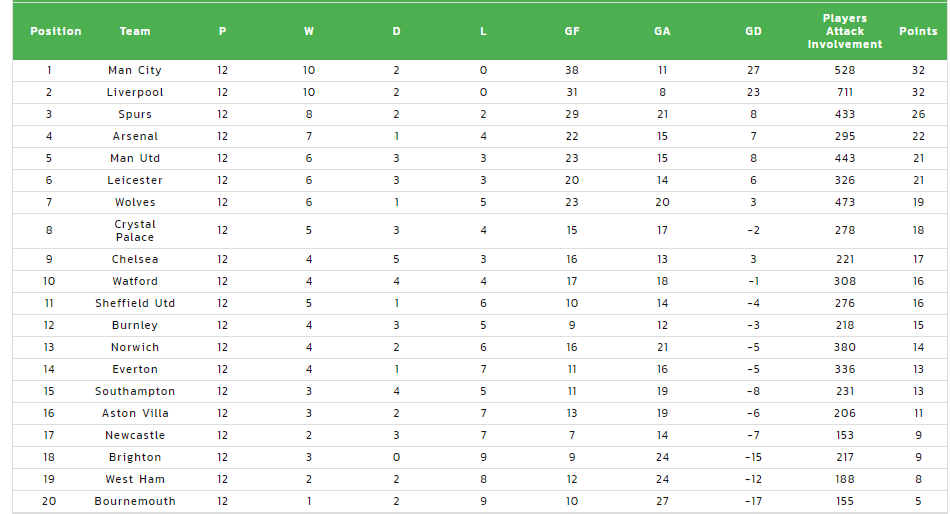Click the Bournemouth team name
950x514 pixels.
click(x=135, y=501)
